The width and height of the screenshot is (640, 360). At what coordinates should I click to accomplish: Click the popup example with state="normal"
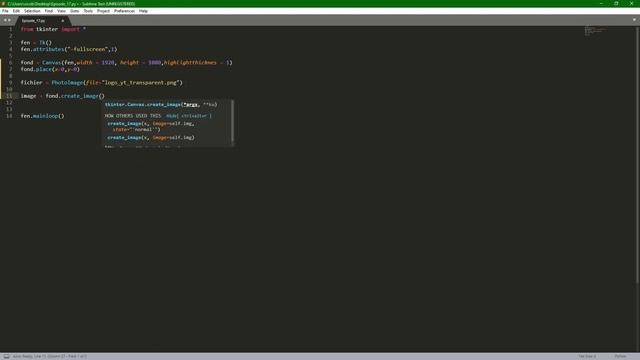click(151, 127)
